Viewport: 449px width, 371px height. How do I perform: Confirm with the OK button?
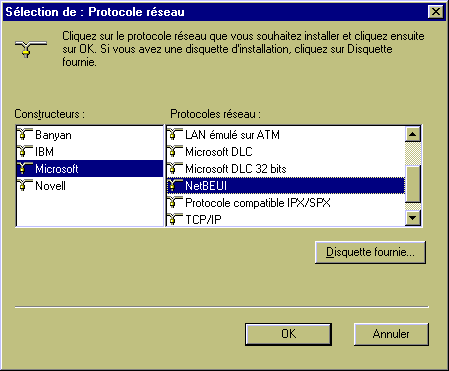288,334
